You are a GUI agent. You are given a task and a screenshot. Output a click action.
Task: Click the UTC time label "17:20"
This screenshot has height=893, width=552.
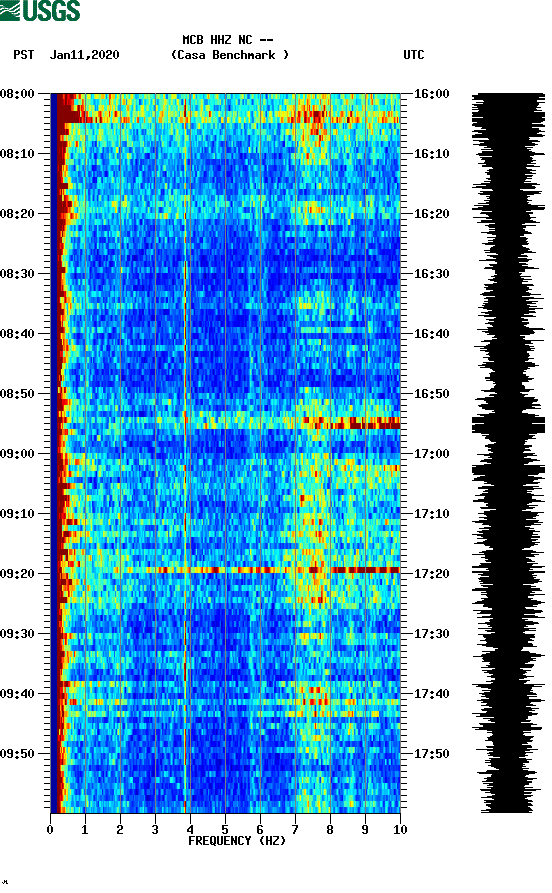(x=431, y=574)
